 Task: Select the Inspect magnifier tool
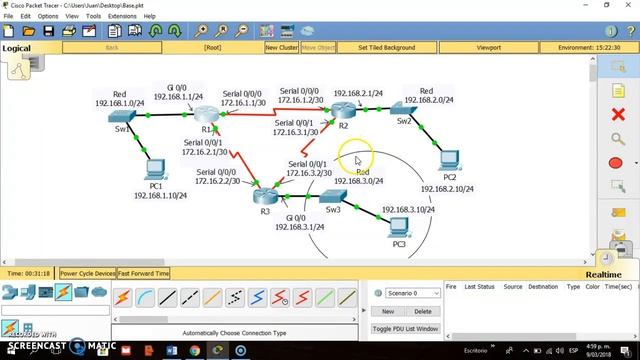pos(618,139)
